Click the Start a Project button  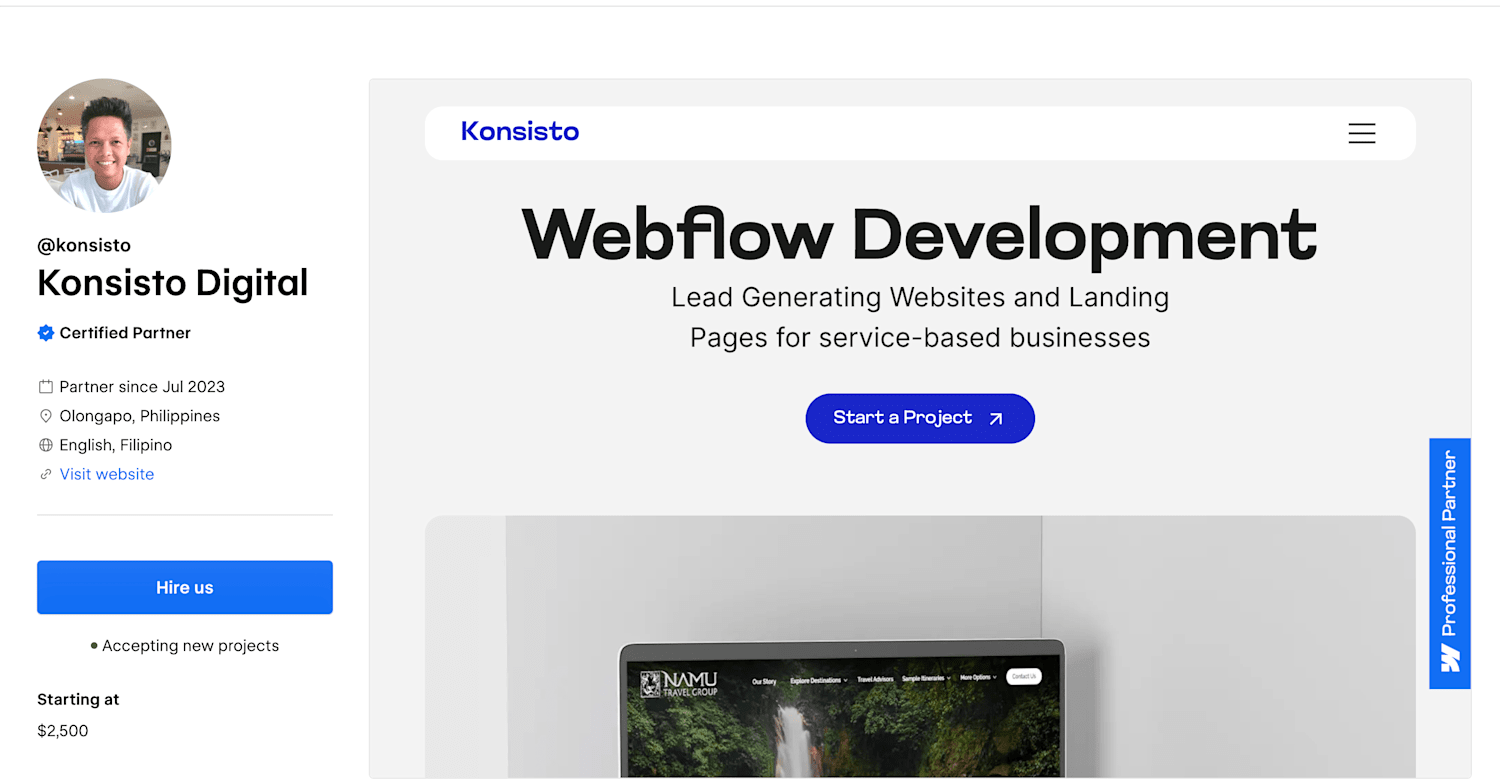click(920, 418)
